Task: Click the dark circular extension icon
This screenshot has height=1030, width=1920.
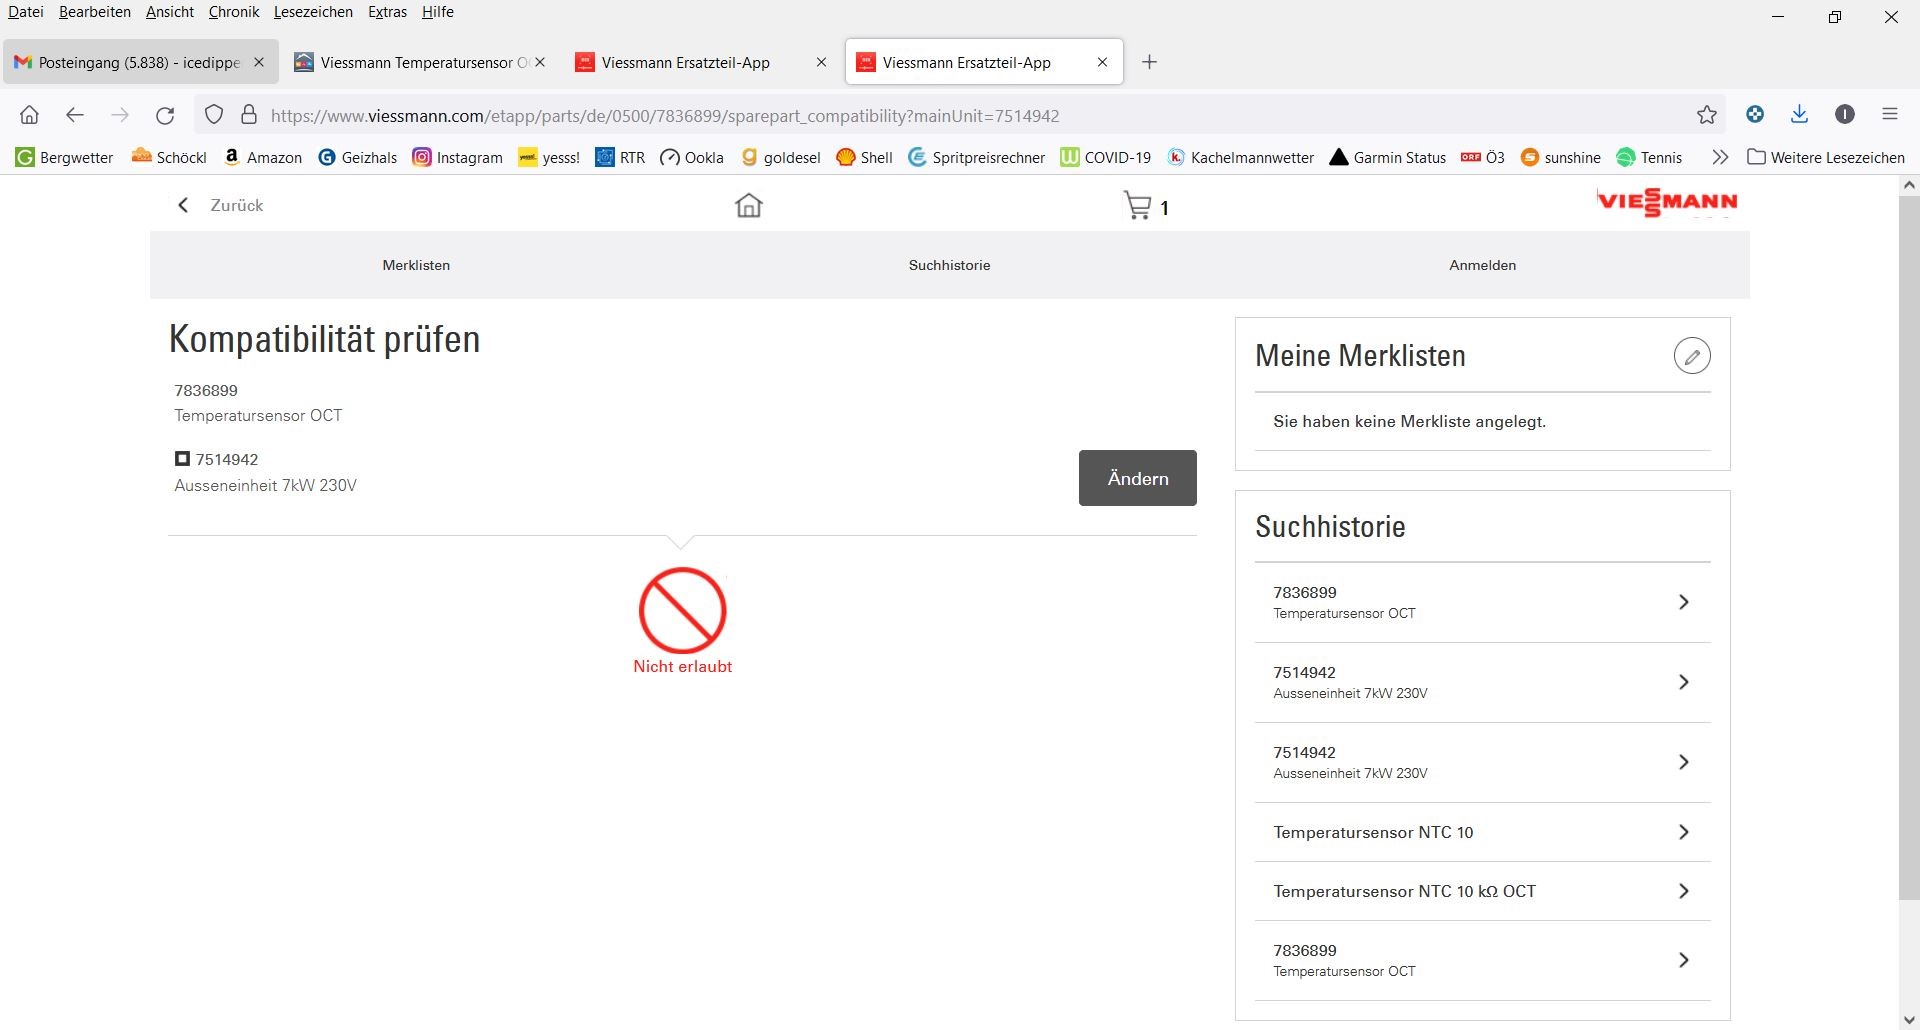Action: coord(1845,114)
